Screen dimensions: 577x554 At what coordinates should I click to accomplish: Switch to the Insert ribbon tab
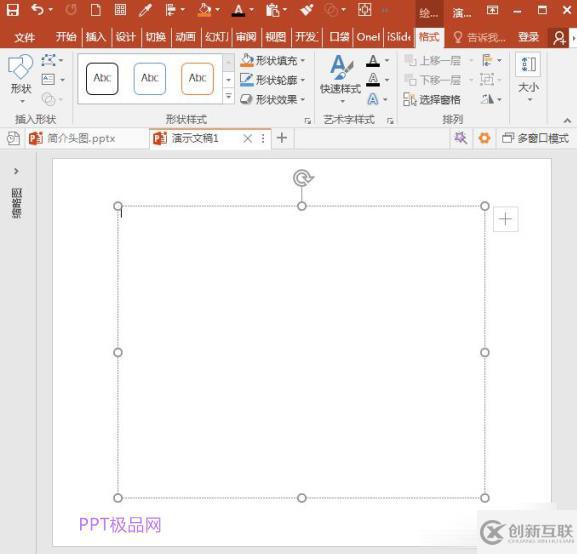96,37
